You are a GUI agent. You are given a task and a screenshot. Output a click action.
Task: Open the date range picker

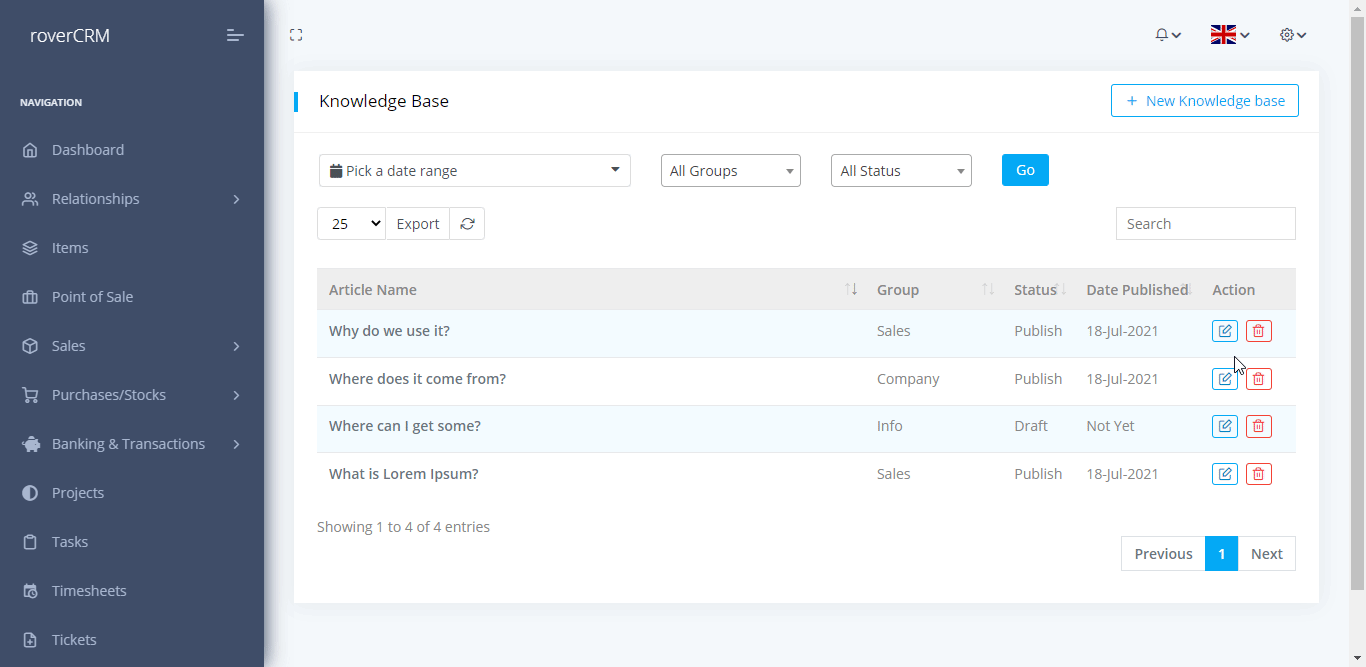click(x=474, y=171)
